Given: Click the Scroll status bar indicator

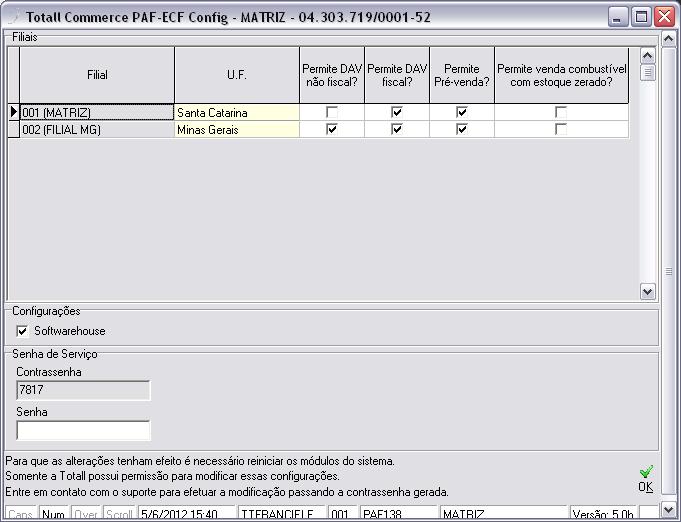Looking at the screenshot, I should tap(119, 514).
